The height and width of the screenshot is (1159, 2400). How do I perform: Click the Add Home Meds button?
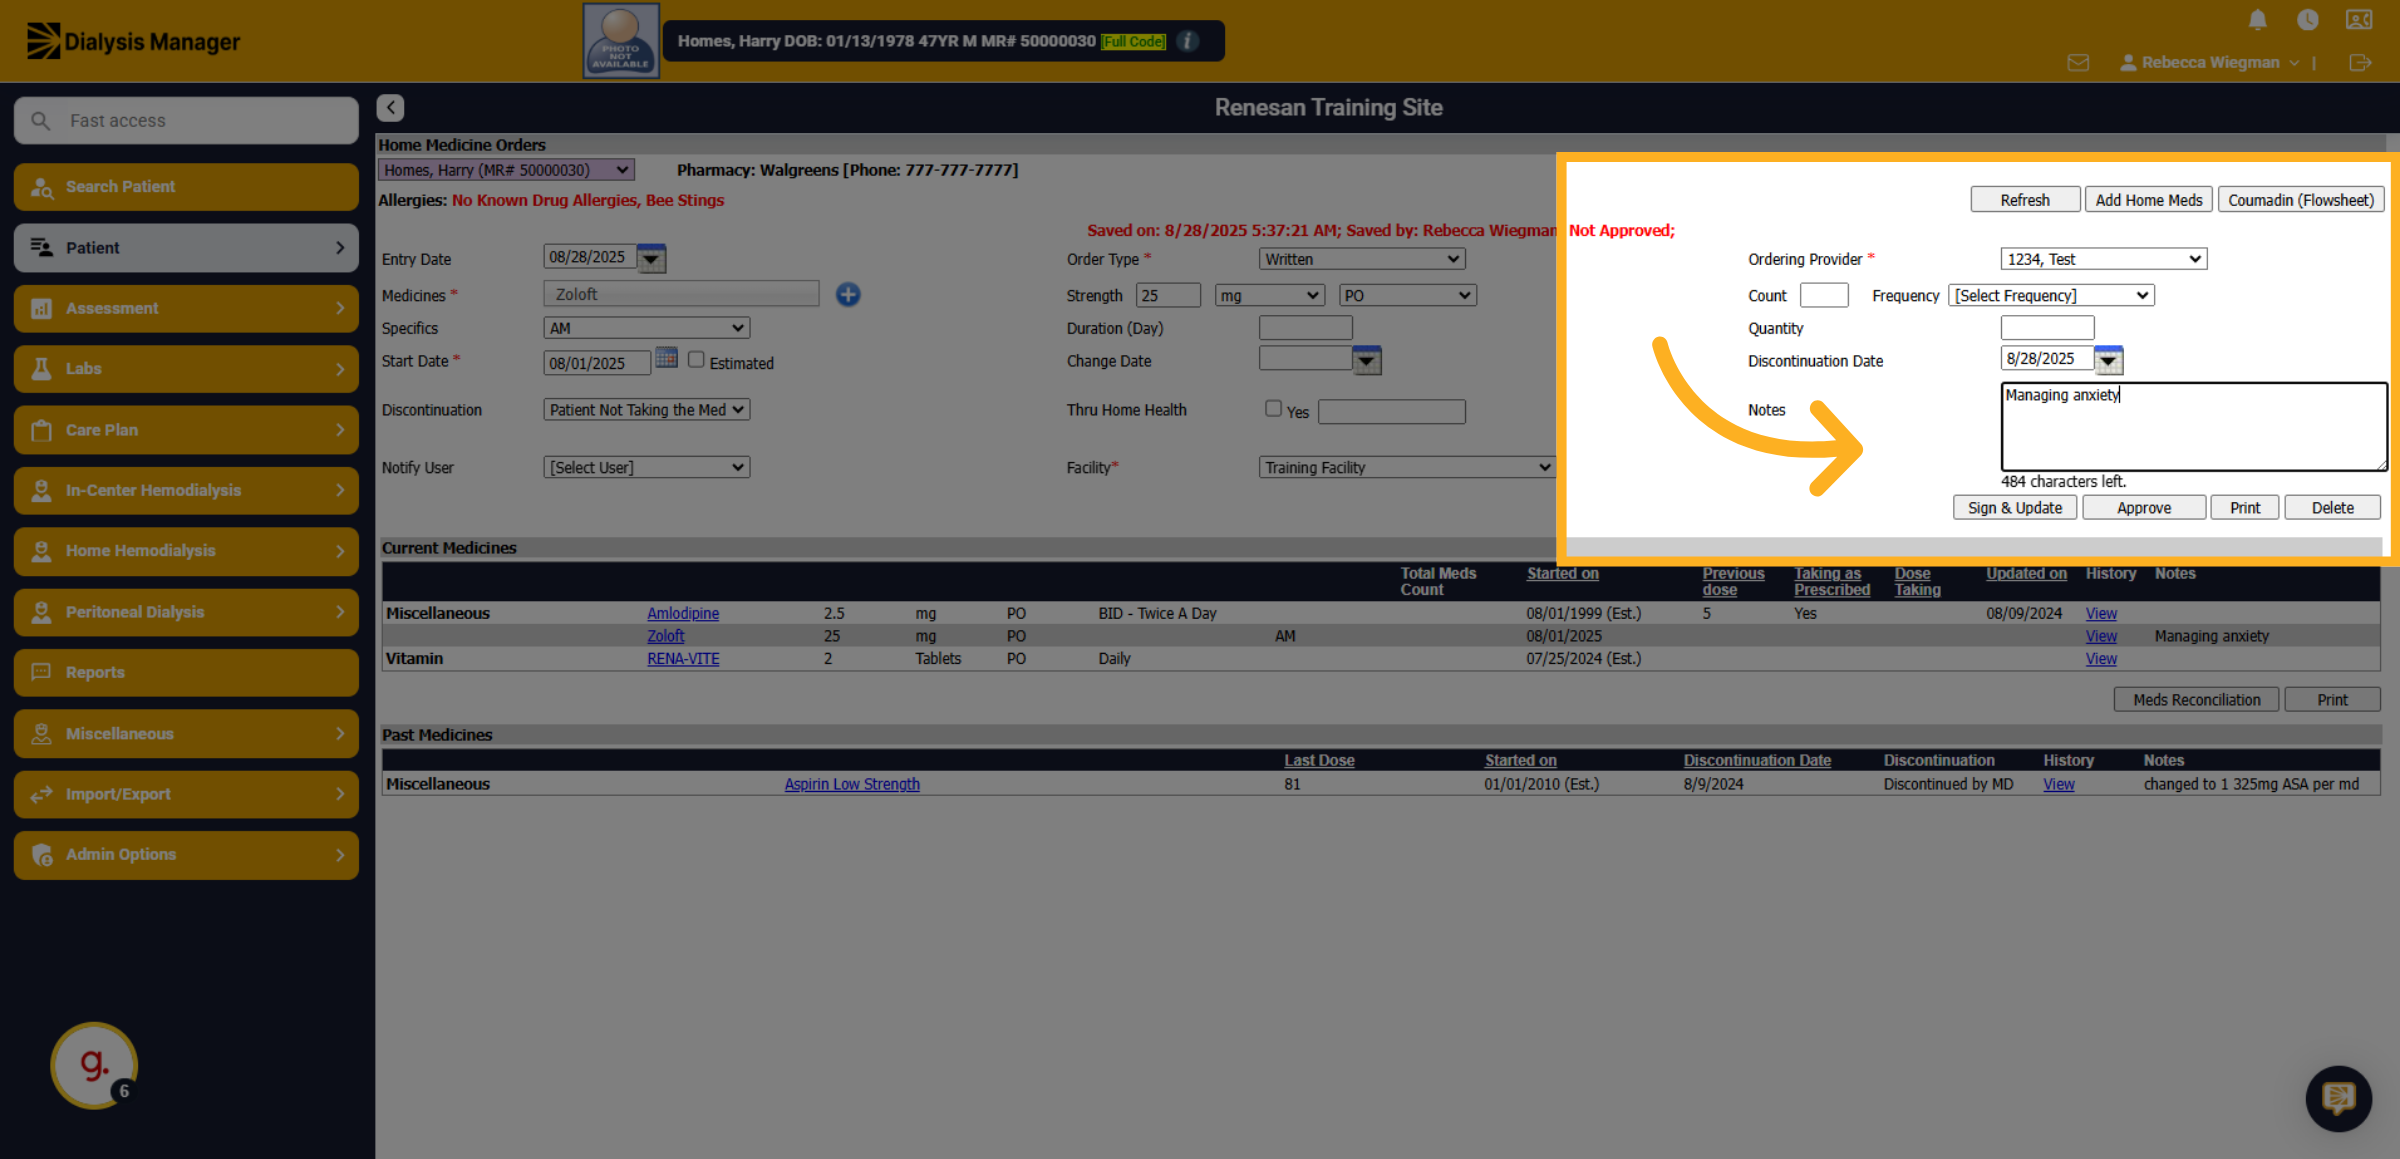[2148, 200]
